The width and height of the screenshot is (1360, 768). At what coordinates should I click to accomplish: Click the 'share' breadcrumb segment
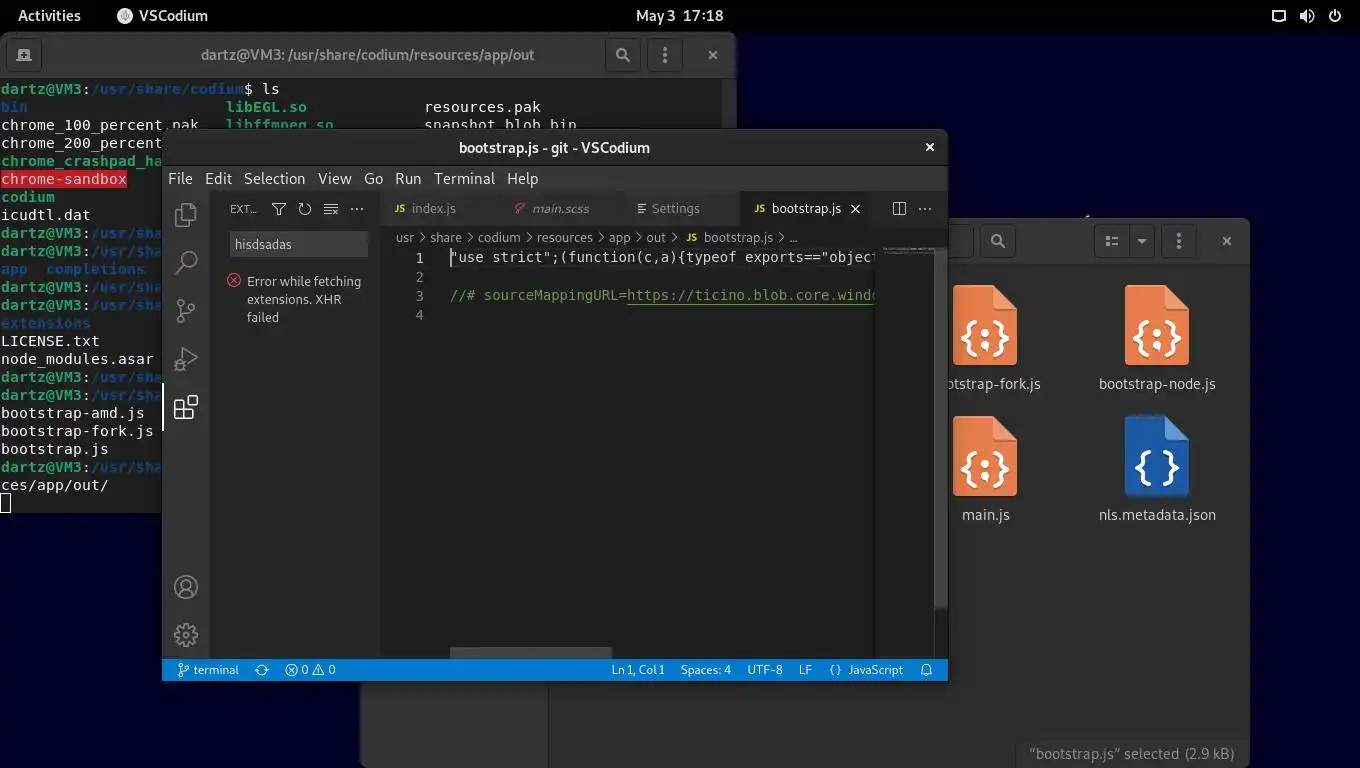click(x=446, y=238)
